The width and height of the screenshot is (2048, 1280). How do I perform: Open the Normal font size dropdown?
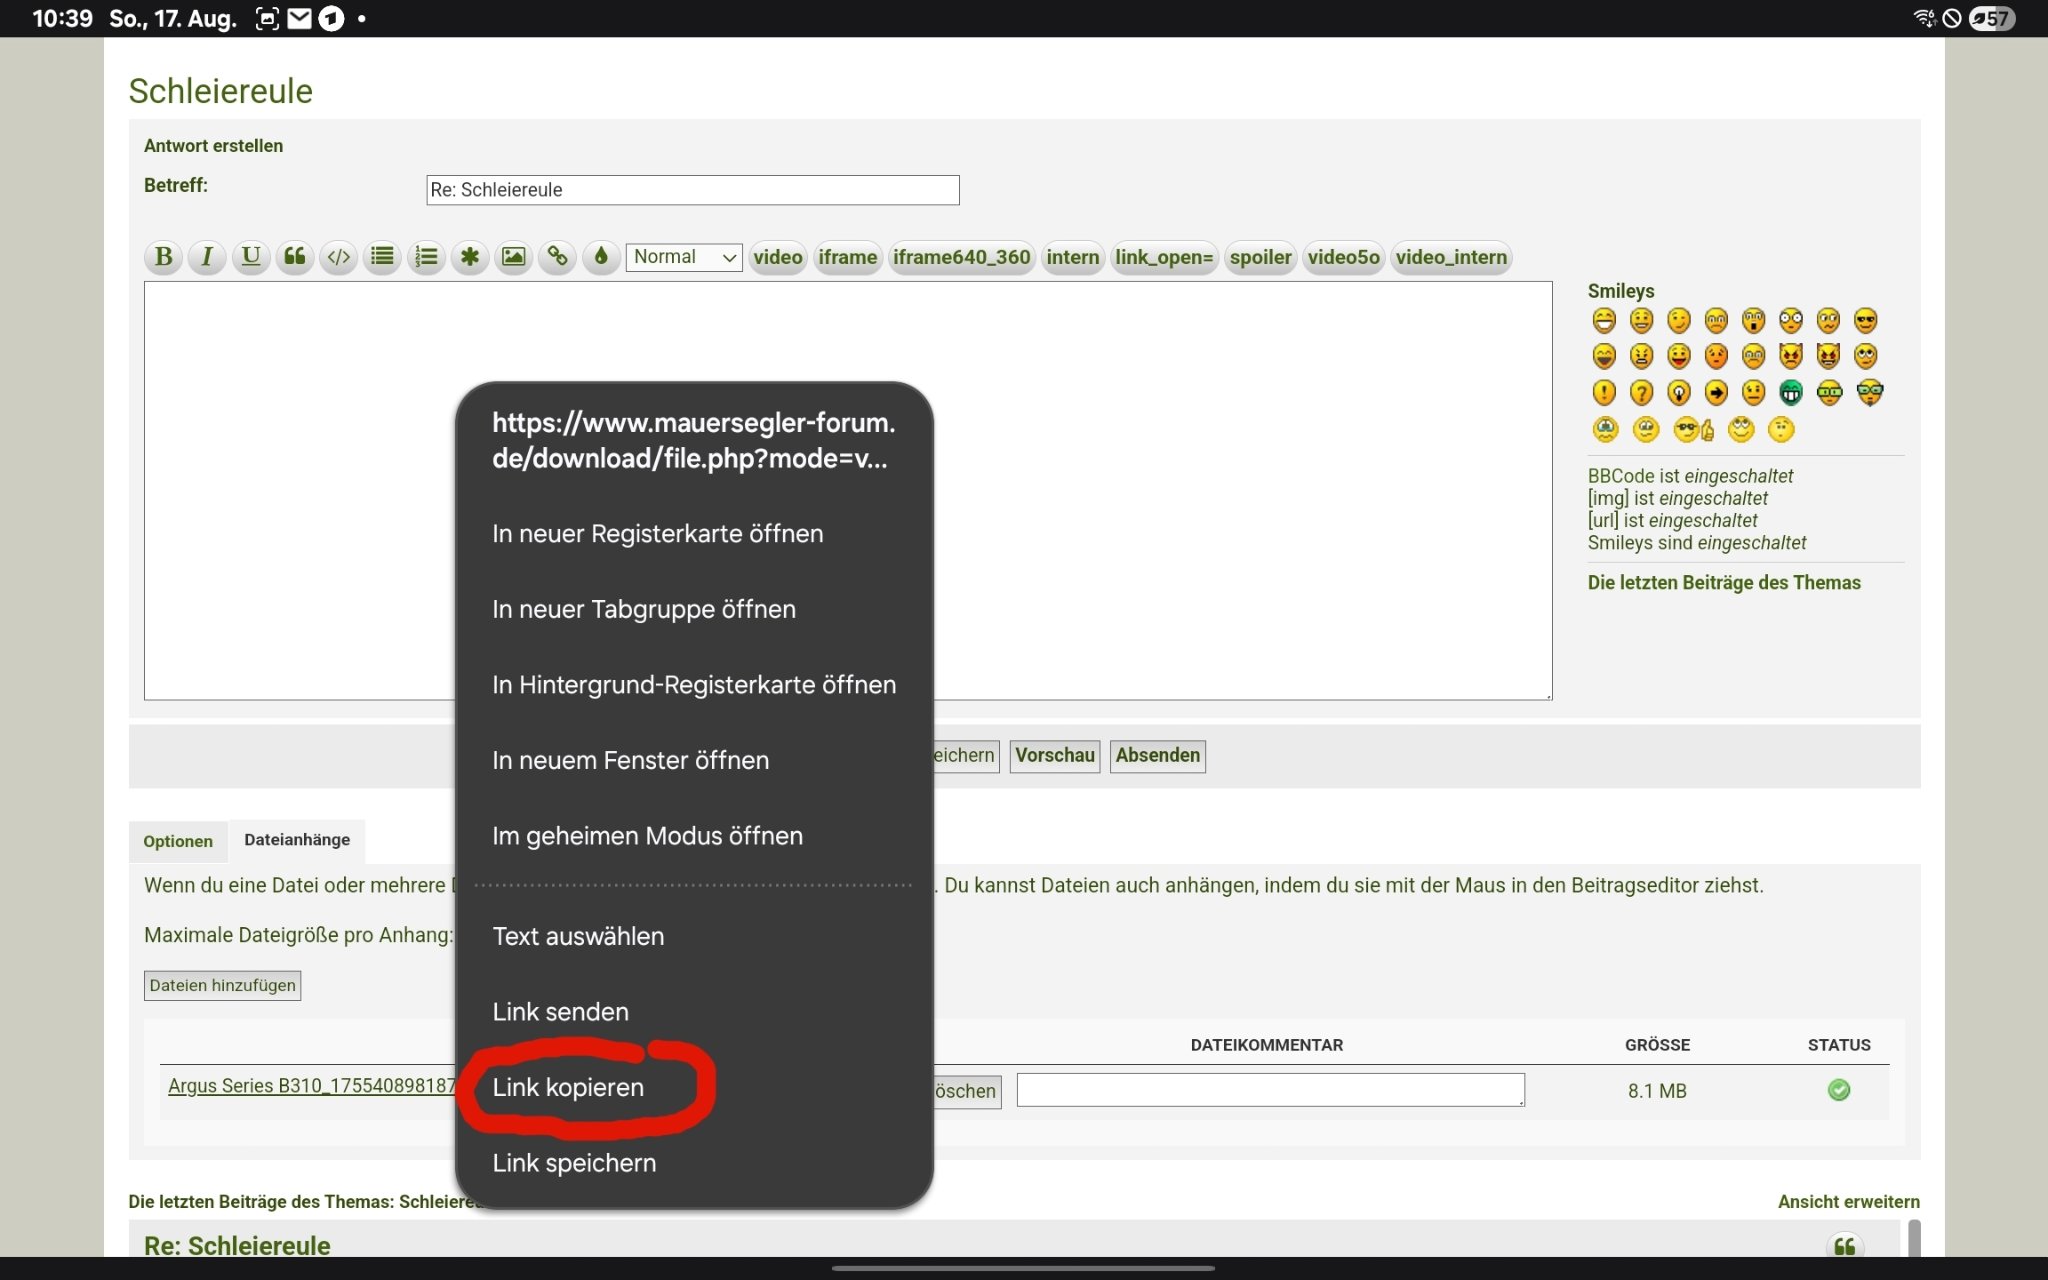[684, 257]
